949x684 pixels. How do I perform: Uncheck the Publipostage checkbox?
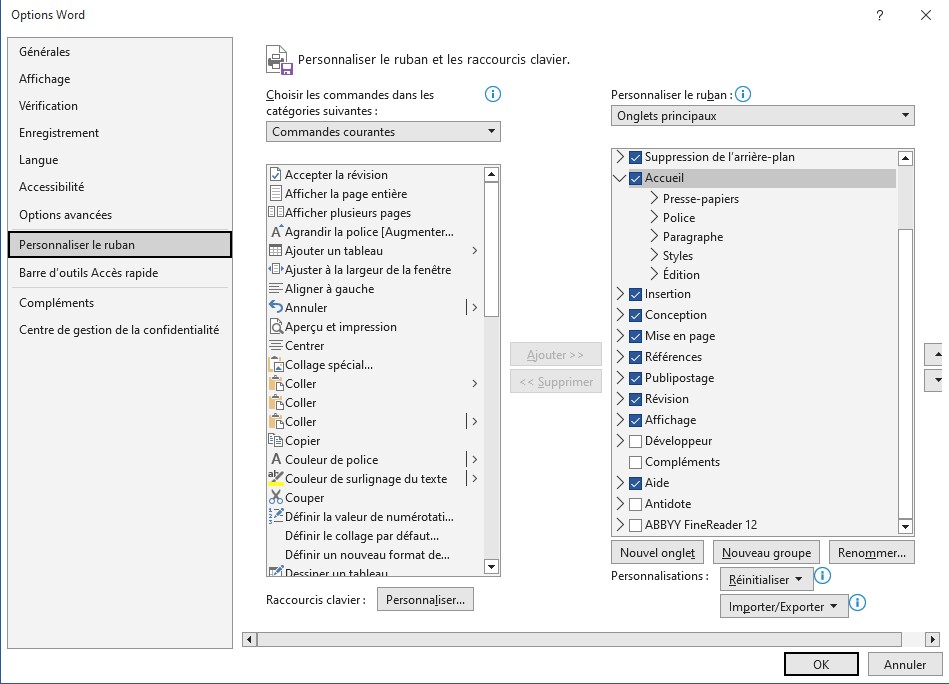coord(635,378)
